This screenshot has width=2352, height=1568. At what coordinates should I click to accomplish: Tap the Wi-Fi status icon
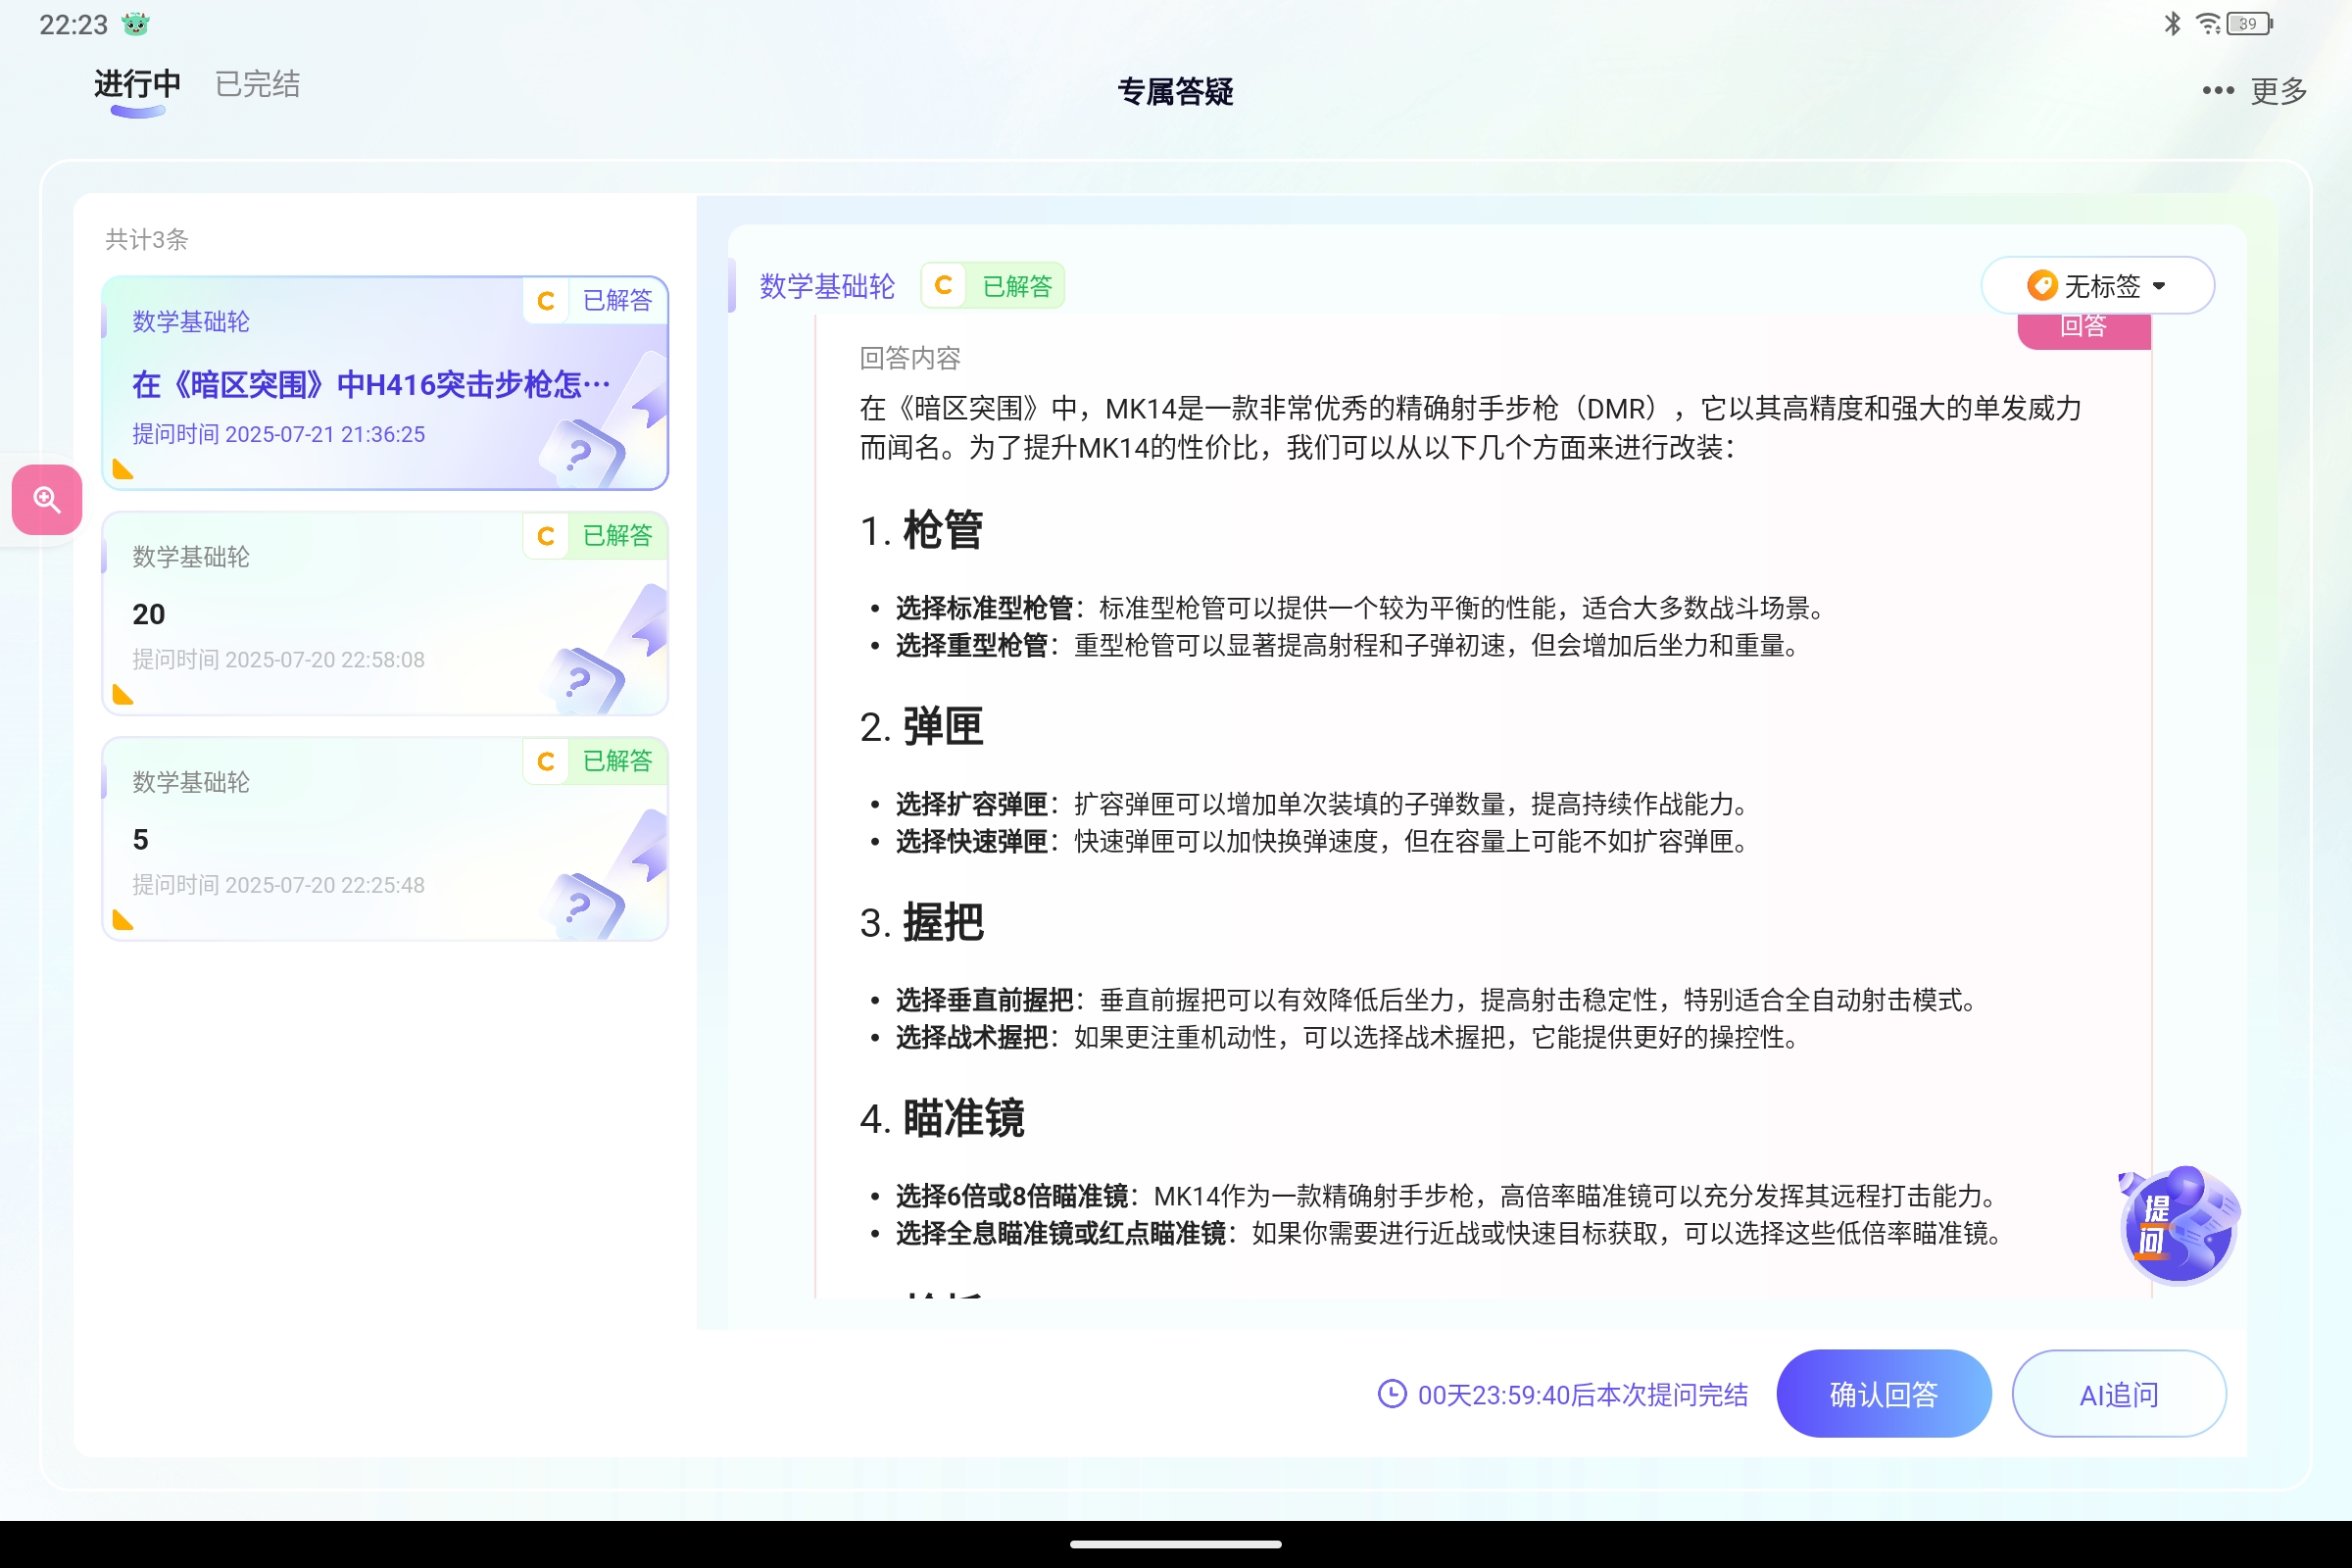pos(2207,24)
